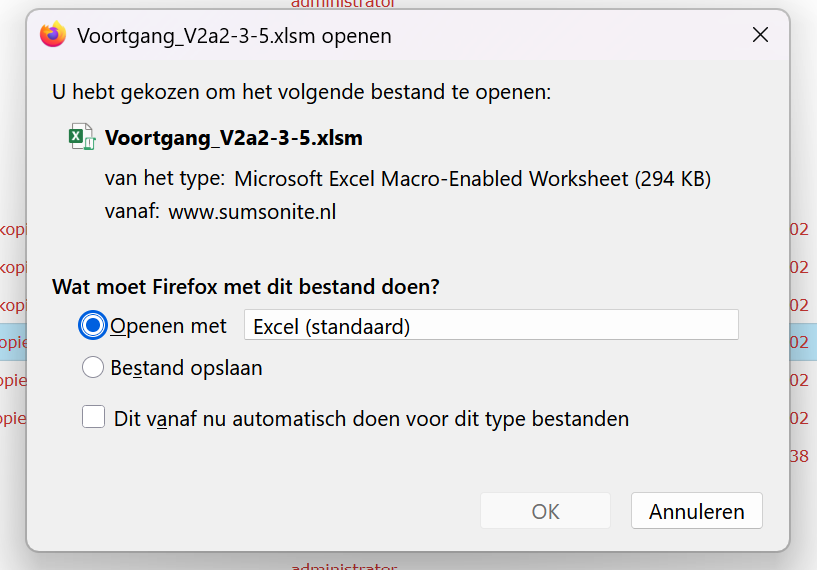Enable 'Dit vanaf nu automatisch doen' checkbox
This screenshot has height=570, width=817.
tap(94, 418)
